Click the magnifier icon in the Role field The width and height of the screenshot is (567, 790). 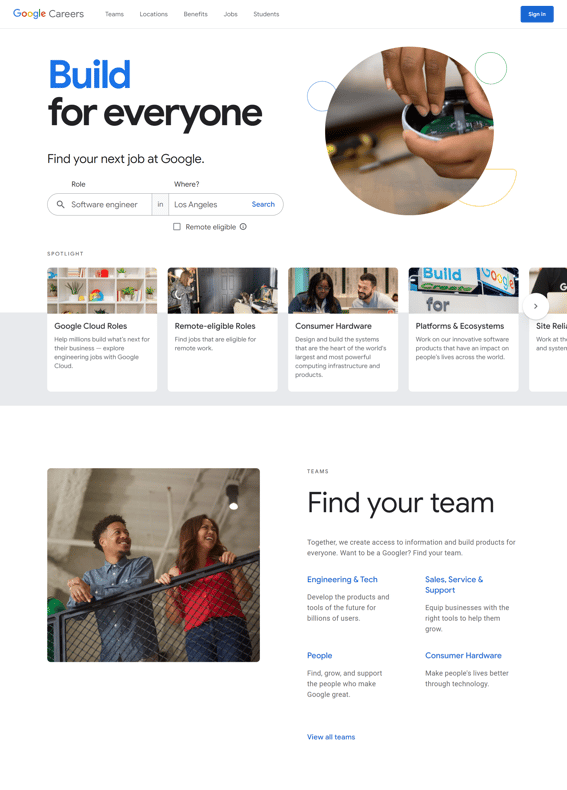pyautogui.click(x=60, y=205)
